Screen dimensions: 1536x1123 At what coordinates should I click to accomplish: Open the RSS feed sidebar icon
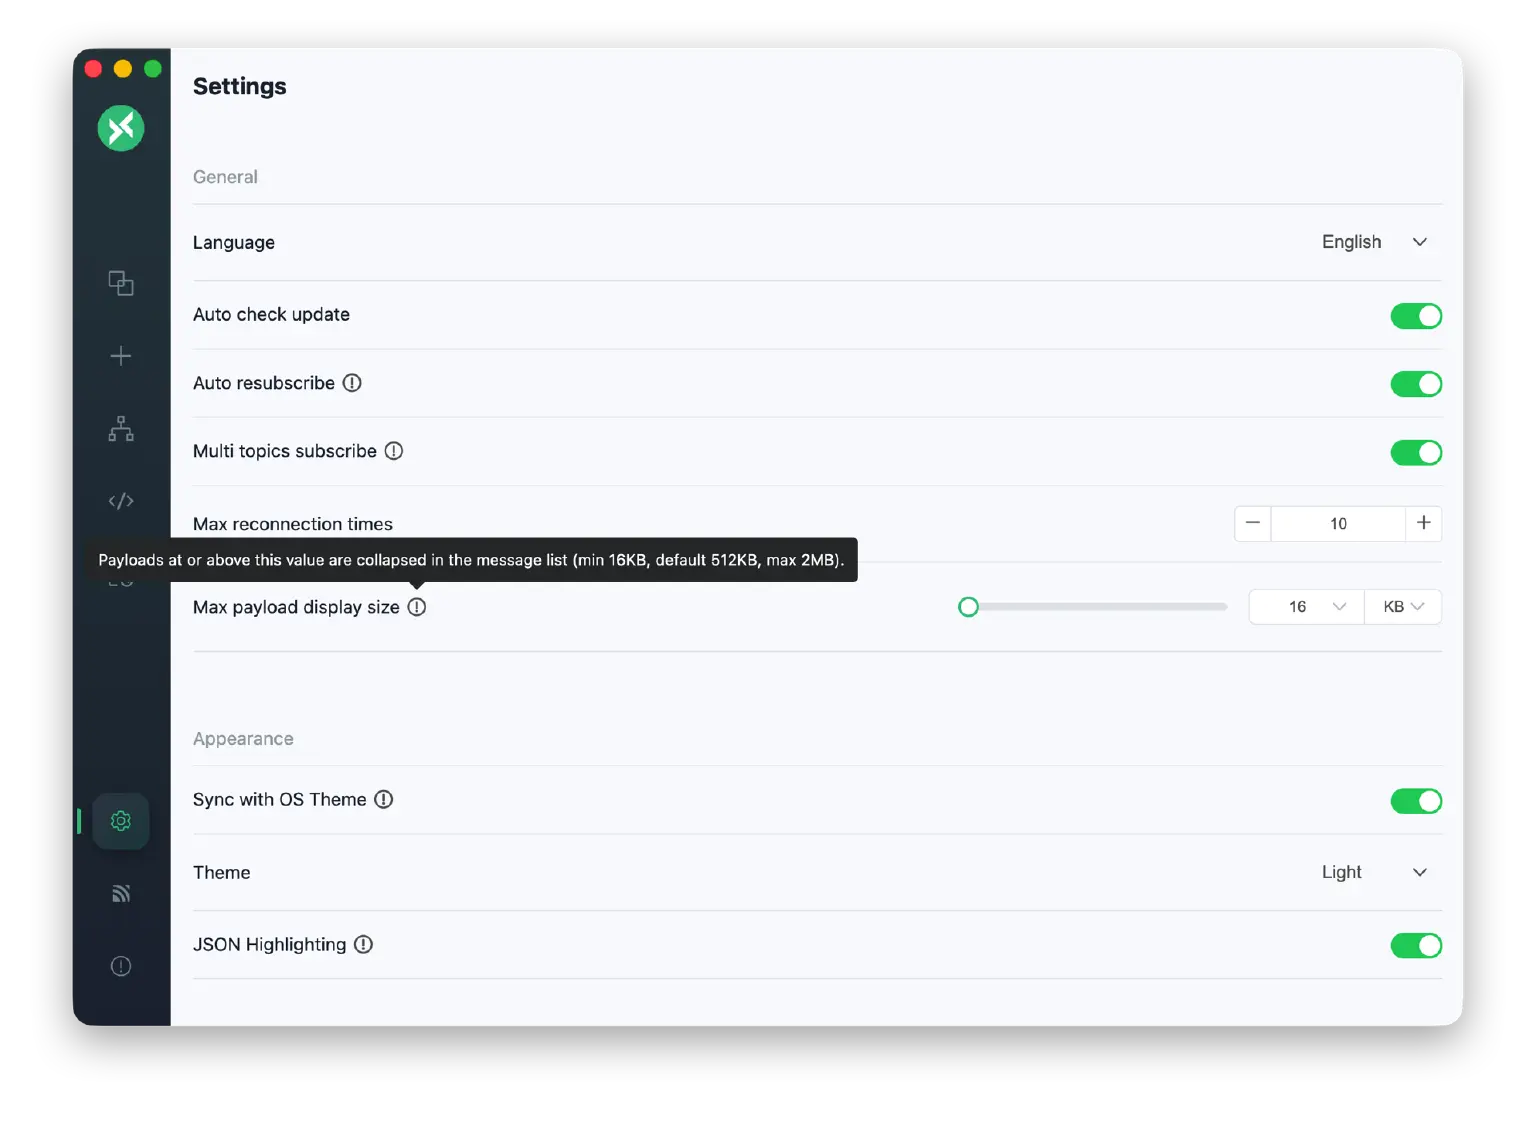pos(121,894)
